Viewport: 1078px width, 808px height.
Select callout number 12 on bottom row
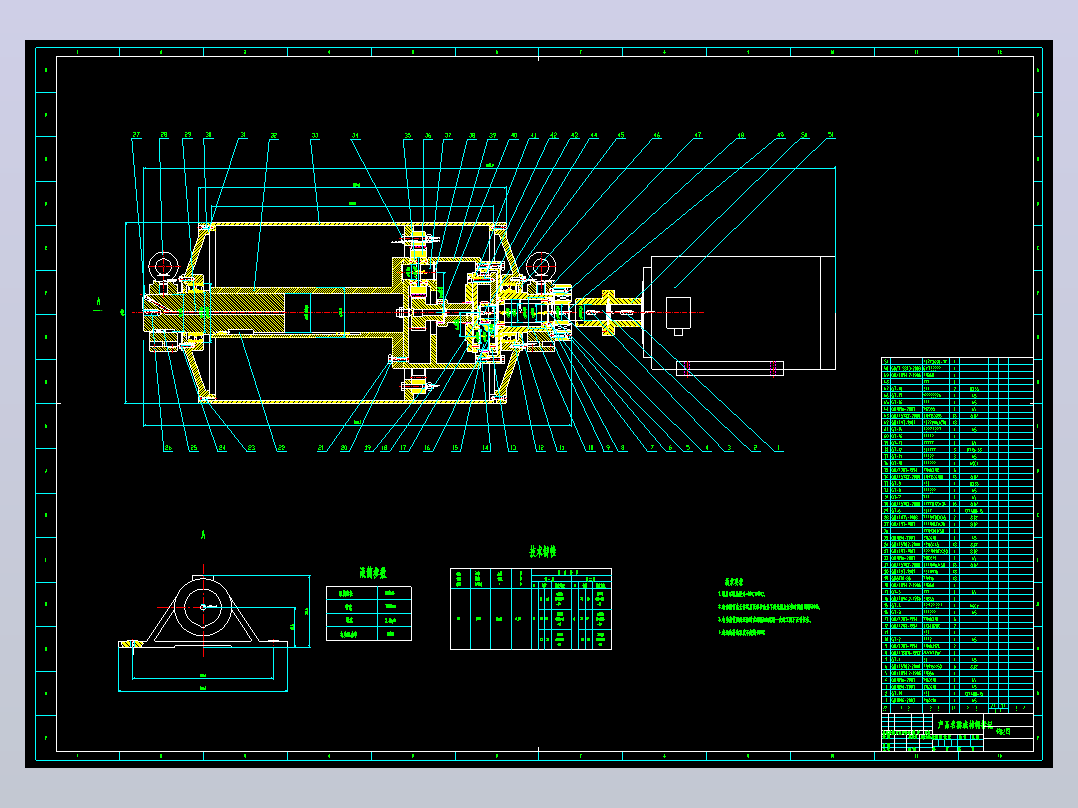click(540, 448)
